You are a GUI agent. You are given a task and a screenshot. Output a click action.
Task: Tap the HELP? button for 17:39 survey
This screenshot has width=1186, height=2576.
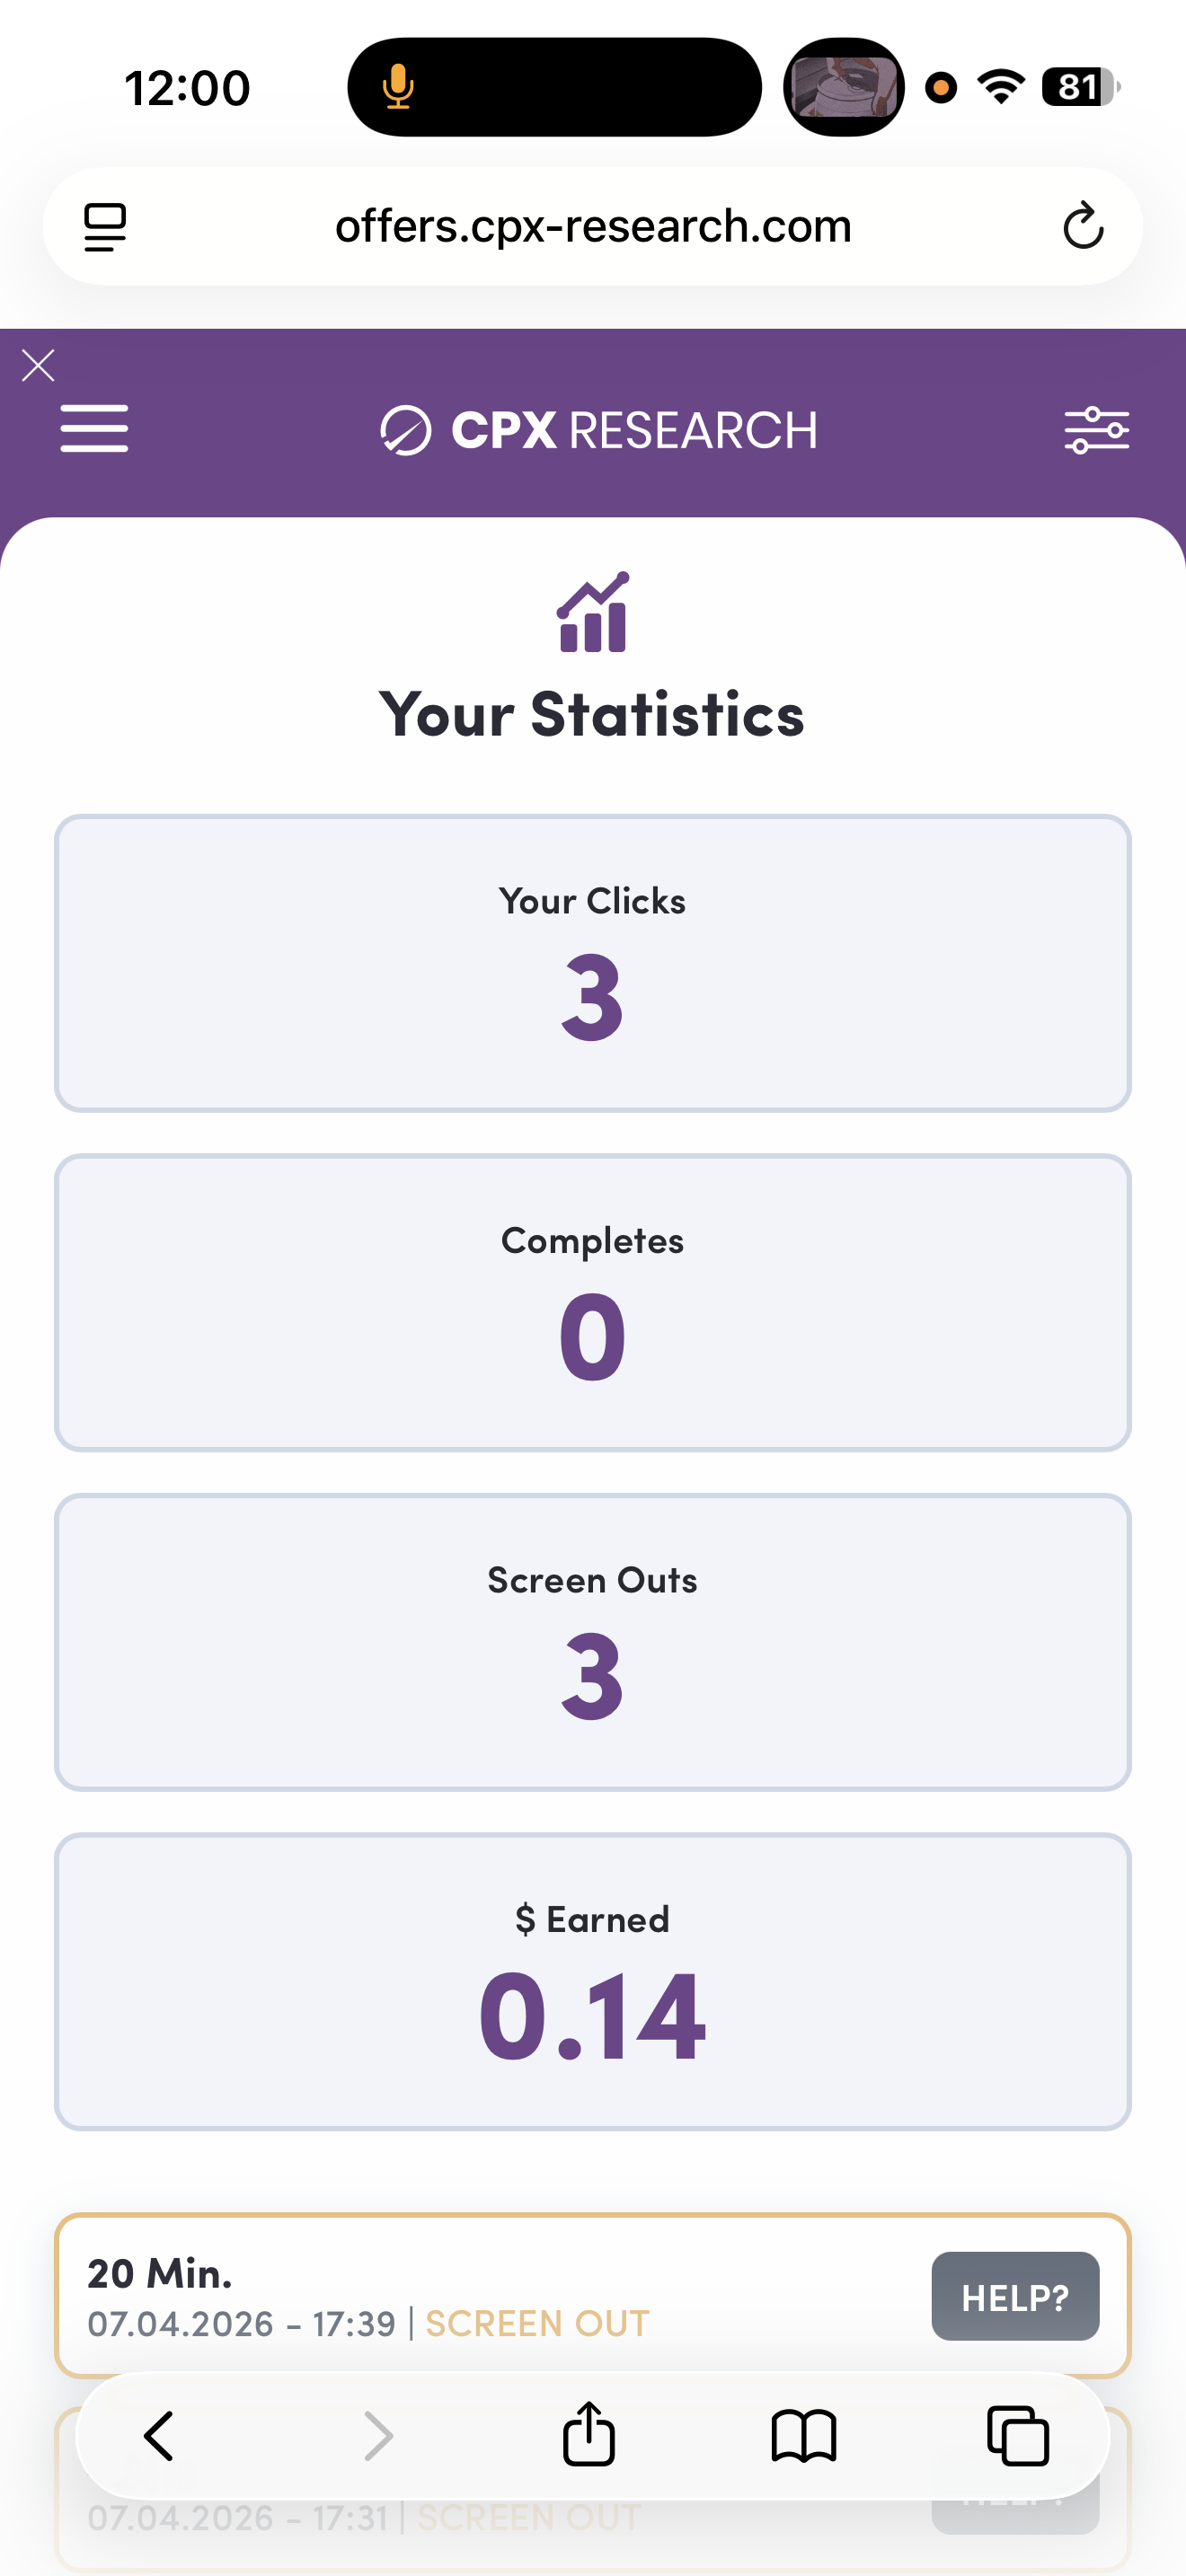click(1014, 2297)
